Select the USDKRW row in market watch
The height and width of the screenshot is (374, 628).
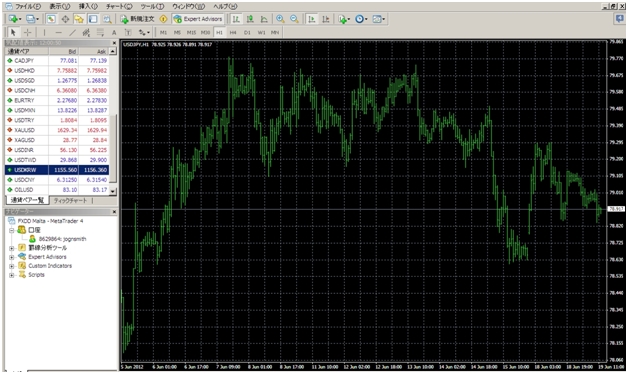point(57,170)
